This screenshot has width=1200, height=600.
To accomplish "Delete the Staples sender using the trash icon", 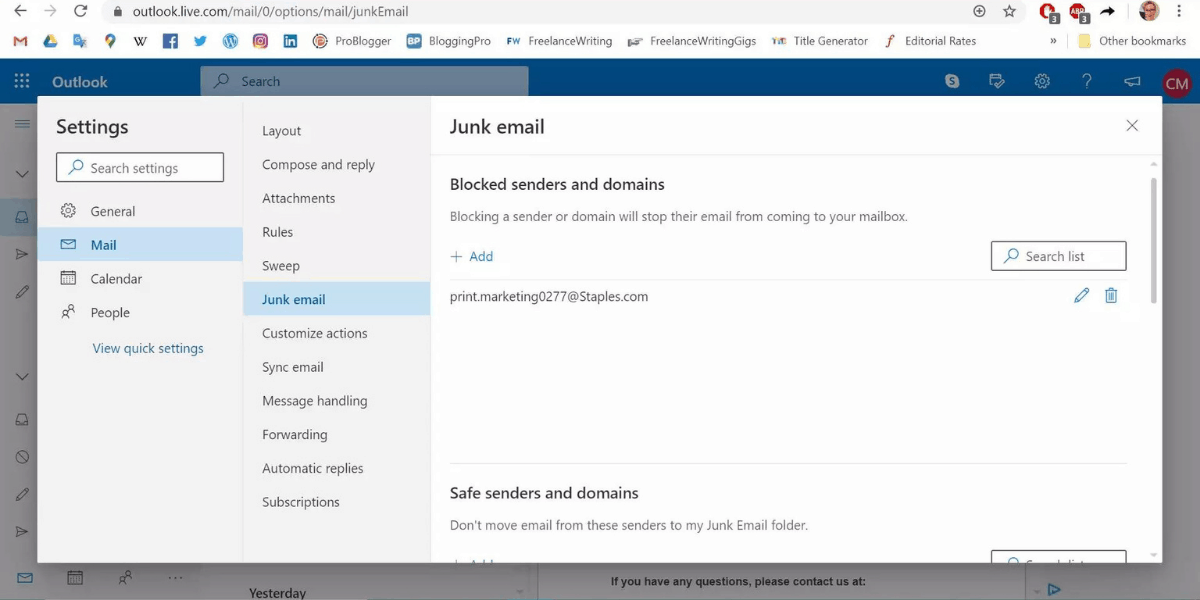I will pos(1111,295).
